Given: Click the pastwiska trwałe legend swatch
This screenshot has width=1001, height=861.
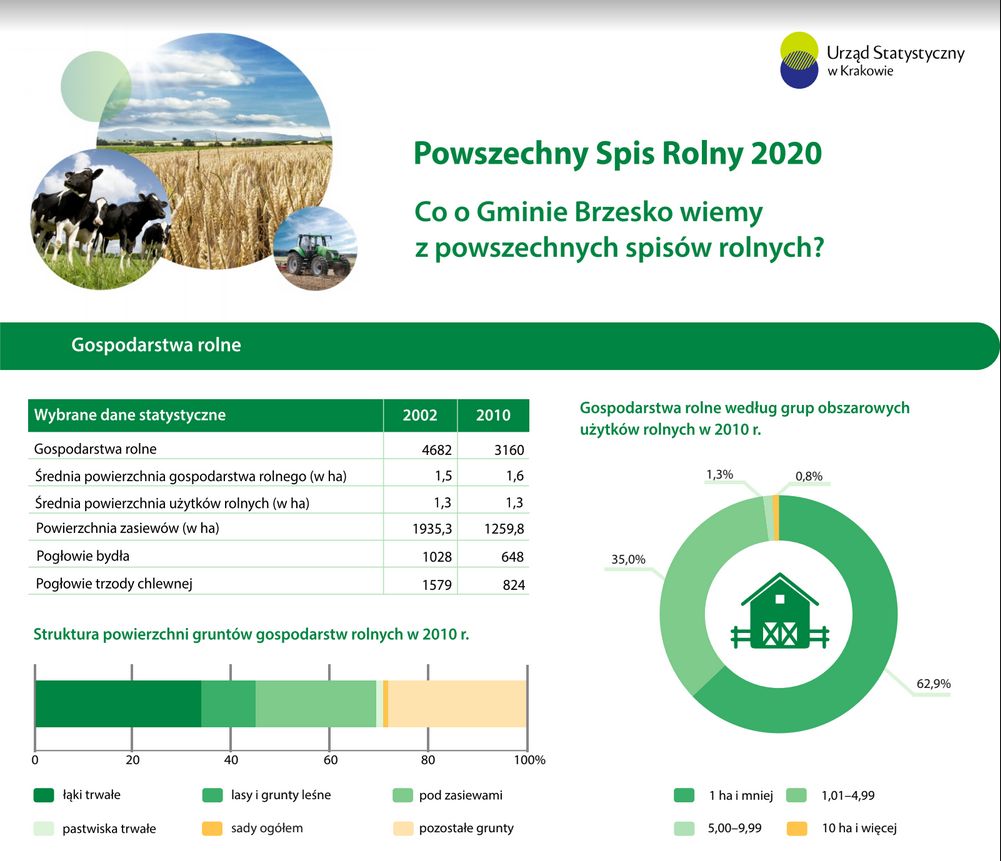Looking at the screenshot, I should [44, 828].
